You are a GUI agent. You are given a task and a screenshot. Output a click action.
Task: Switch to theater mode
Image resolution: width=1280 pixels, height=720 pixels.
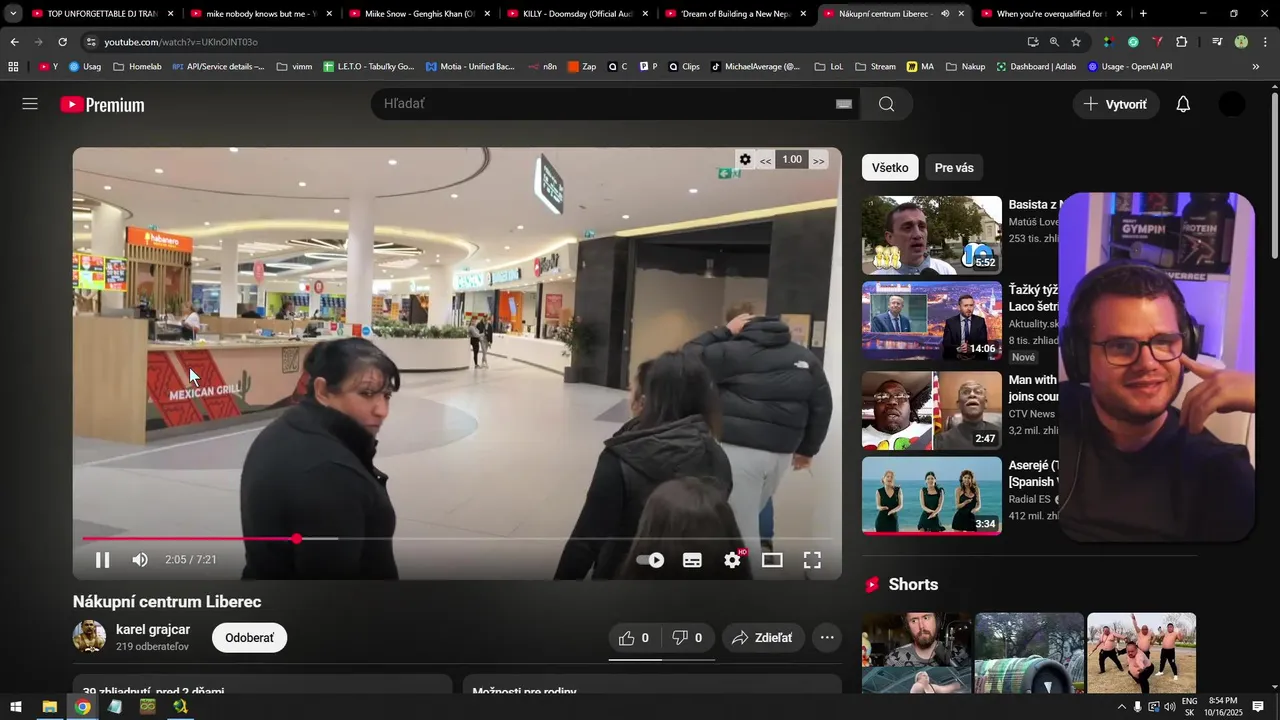pos(772,560)
